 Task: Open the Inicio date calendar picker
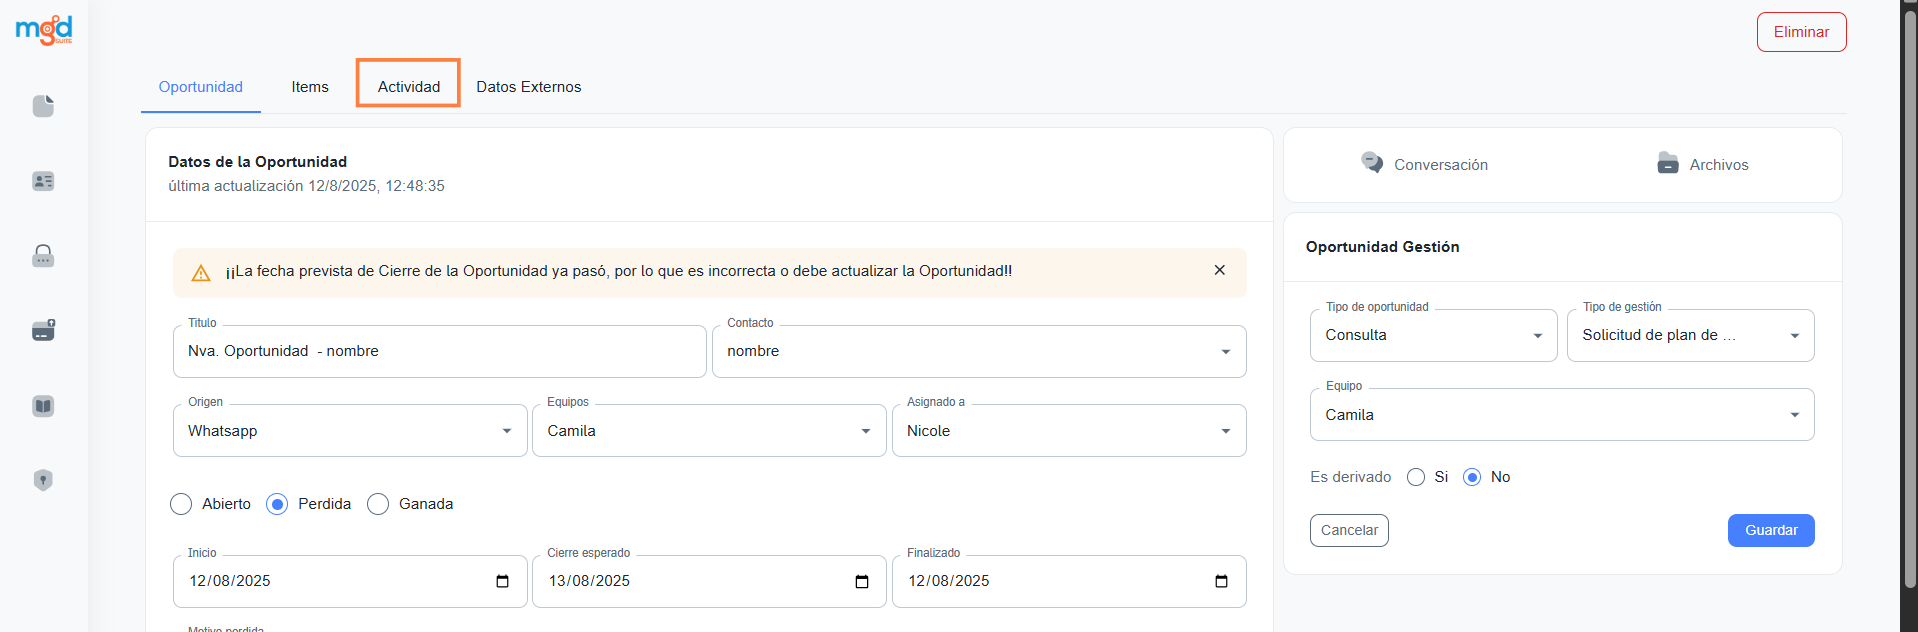[502, 582]
